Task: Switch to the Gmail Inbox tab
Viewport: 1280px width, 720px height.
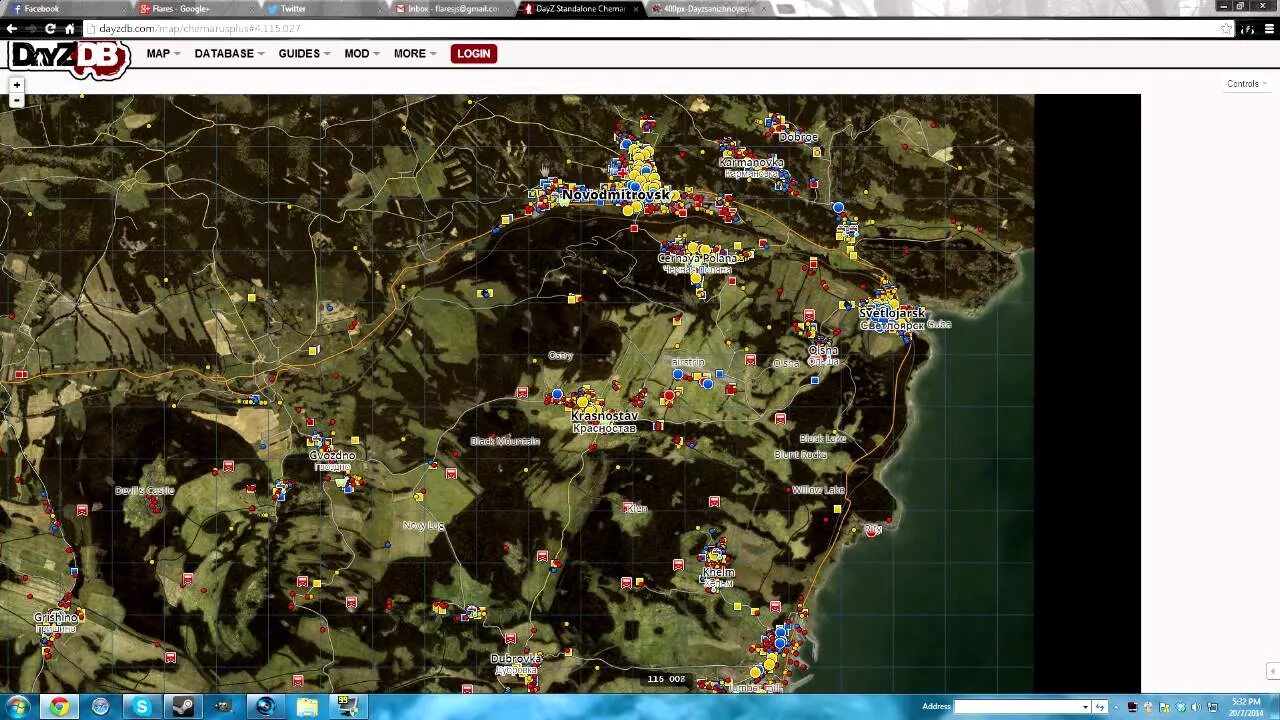Action: tap(453, 9)
